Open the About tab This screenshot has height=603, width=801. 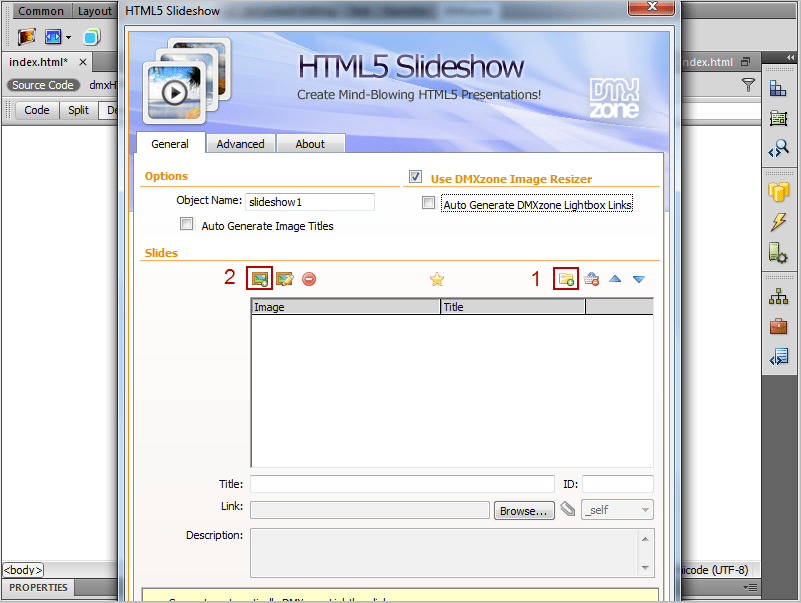tap(309, 143)
